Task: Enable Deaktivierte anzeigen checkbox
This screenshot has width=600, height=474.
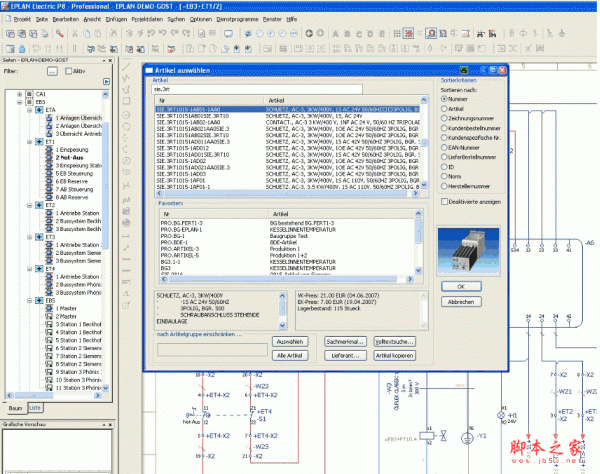Action: (x=444, y=202)
